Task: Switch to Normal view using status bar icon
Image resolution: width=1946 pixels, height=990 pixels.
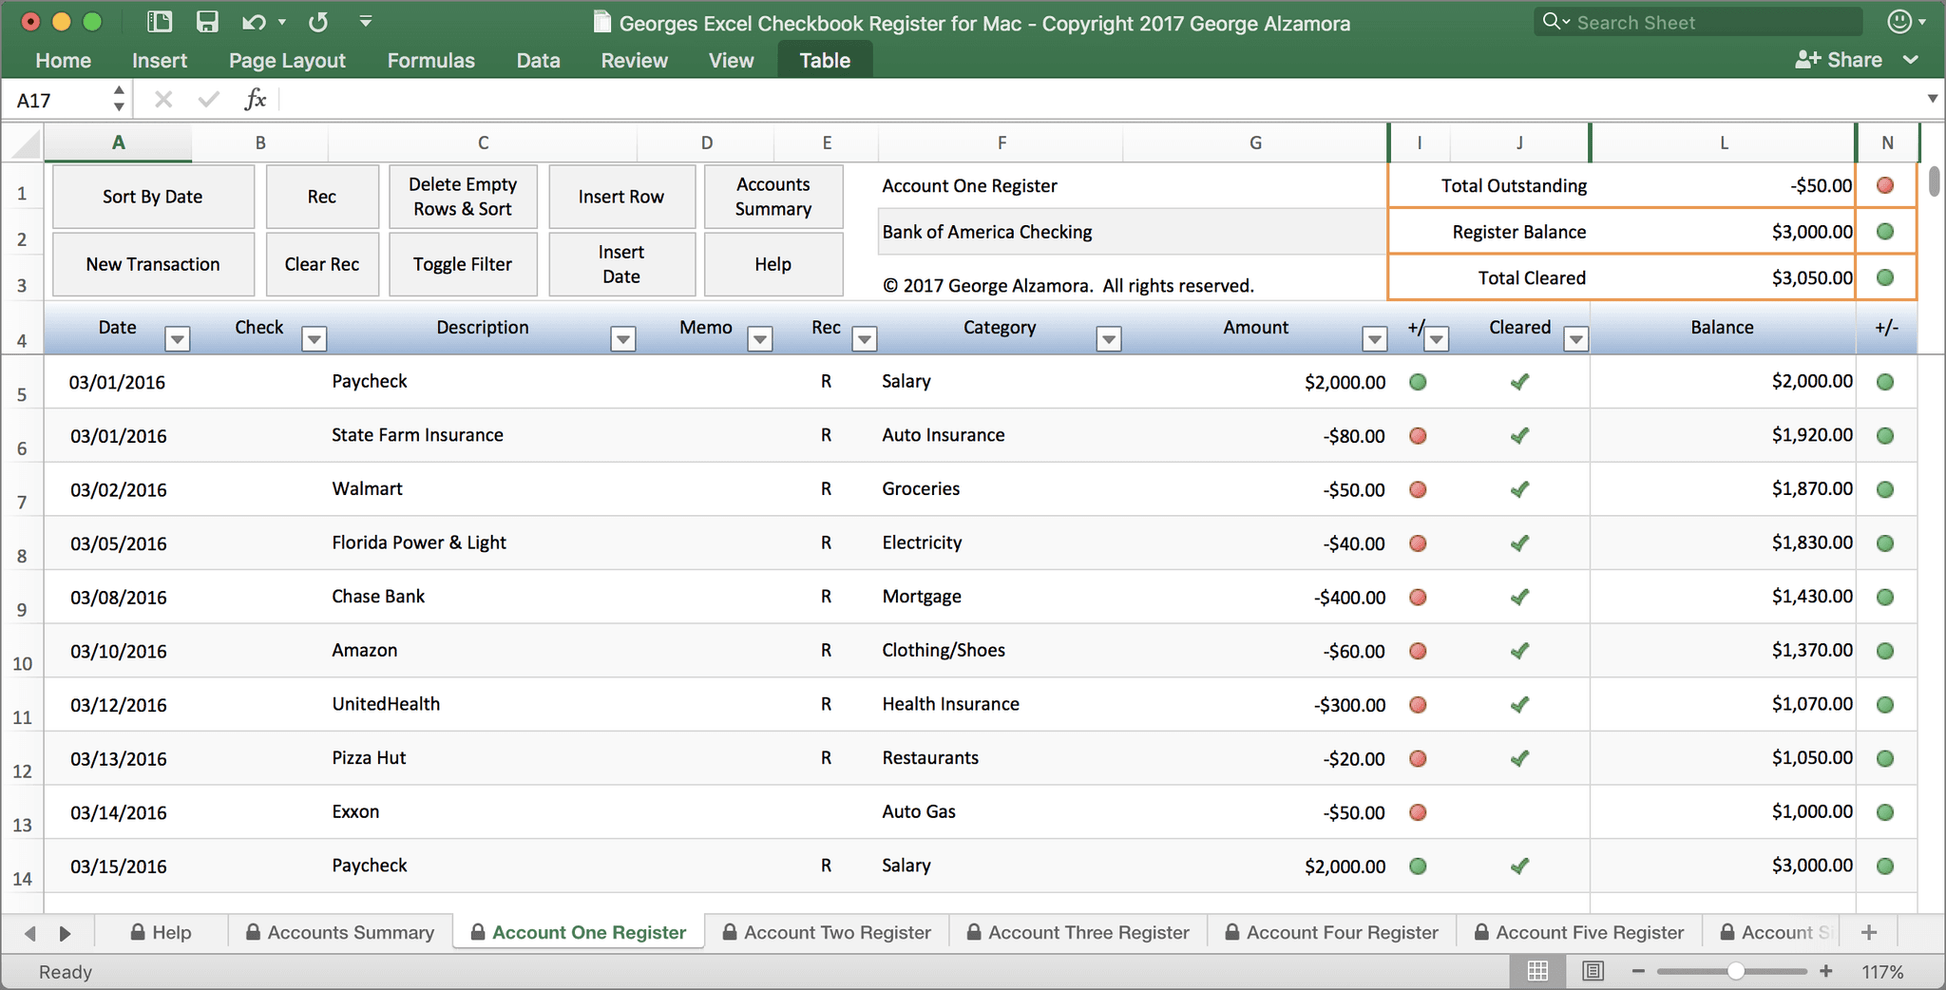Action: pyautogui.click(x=1537, y=970)
